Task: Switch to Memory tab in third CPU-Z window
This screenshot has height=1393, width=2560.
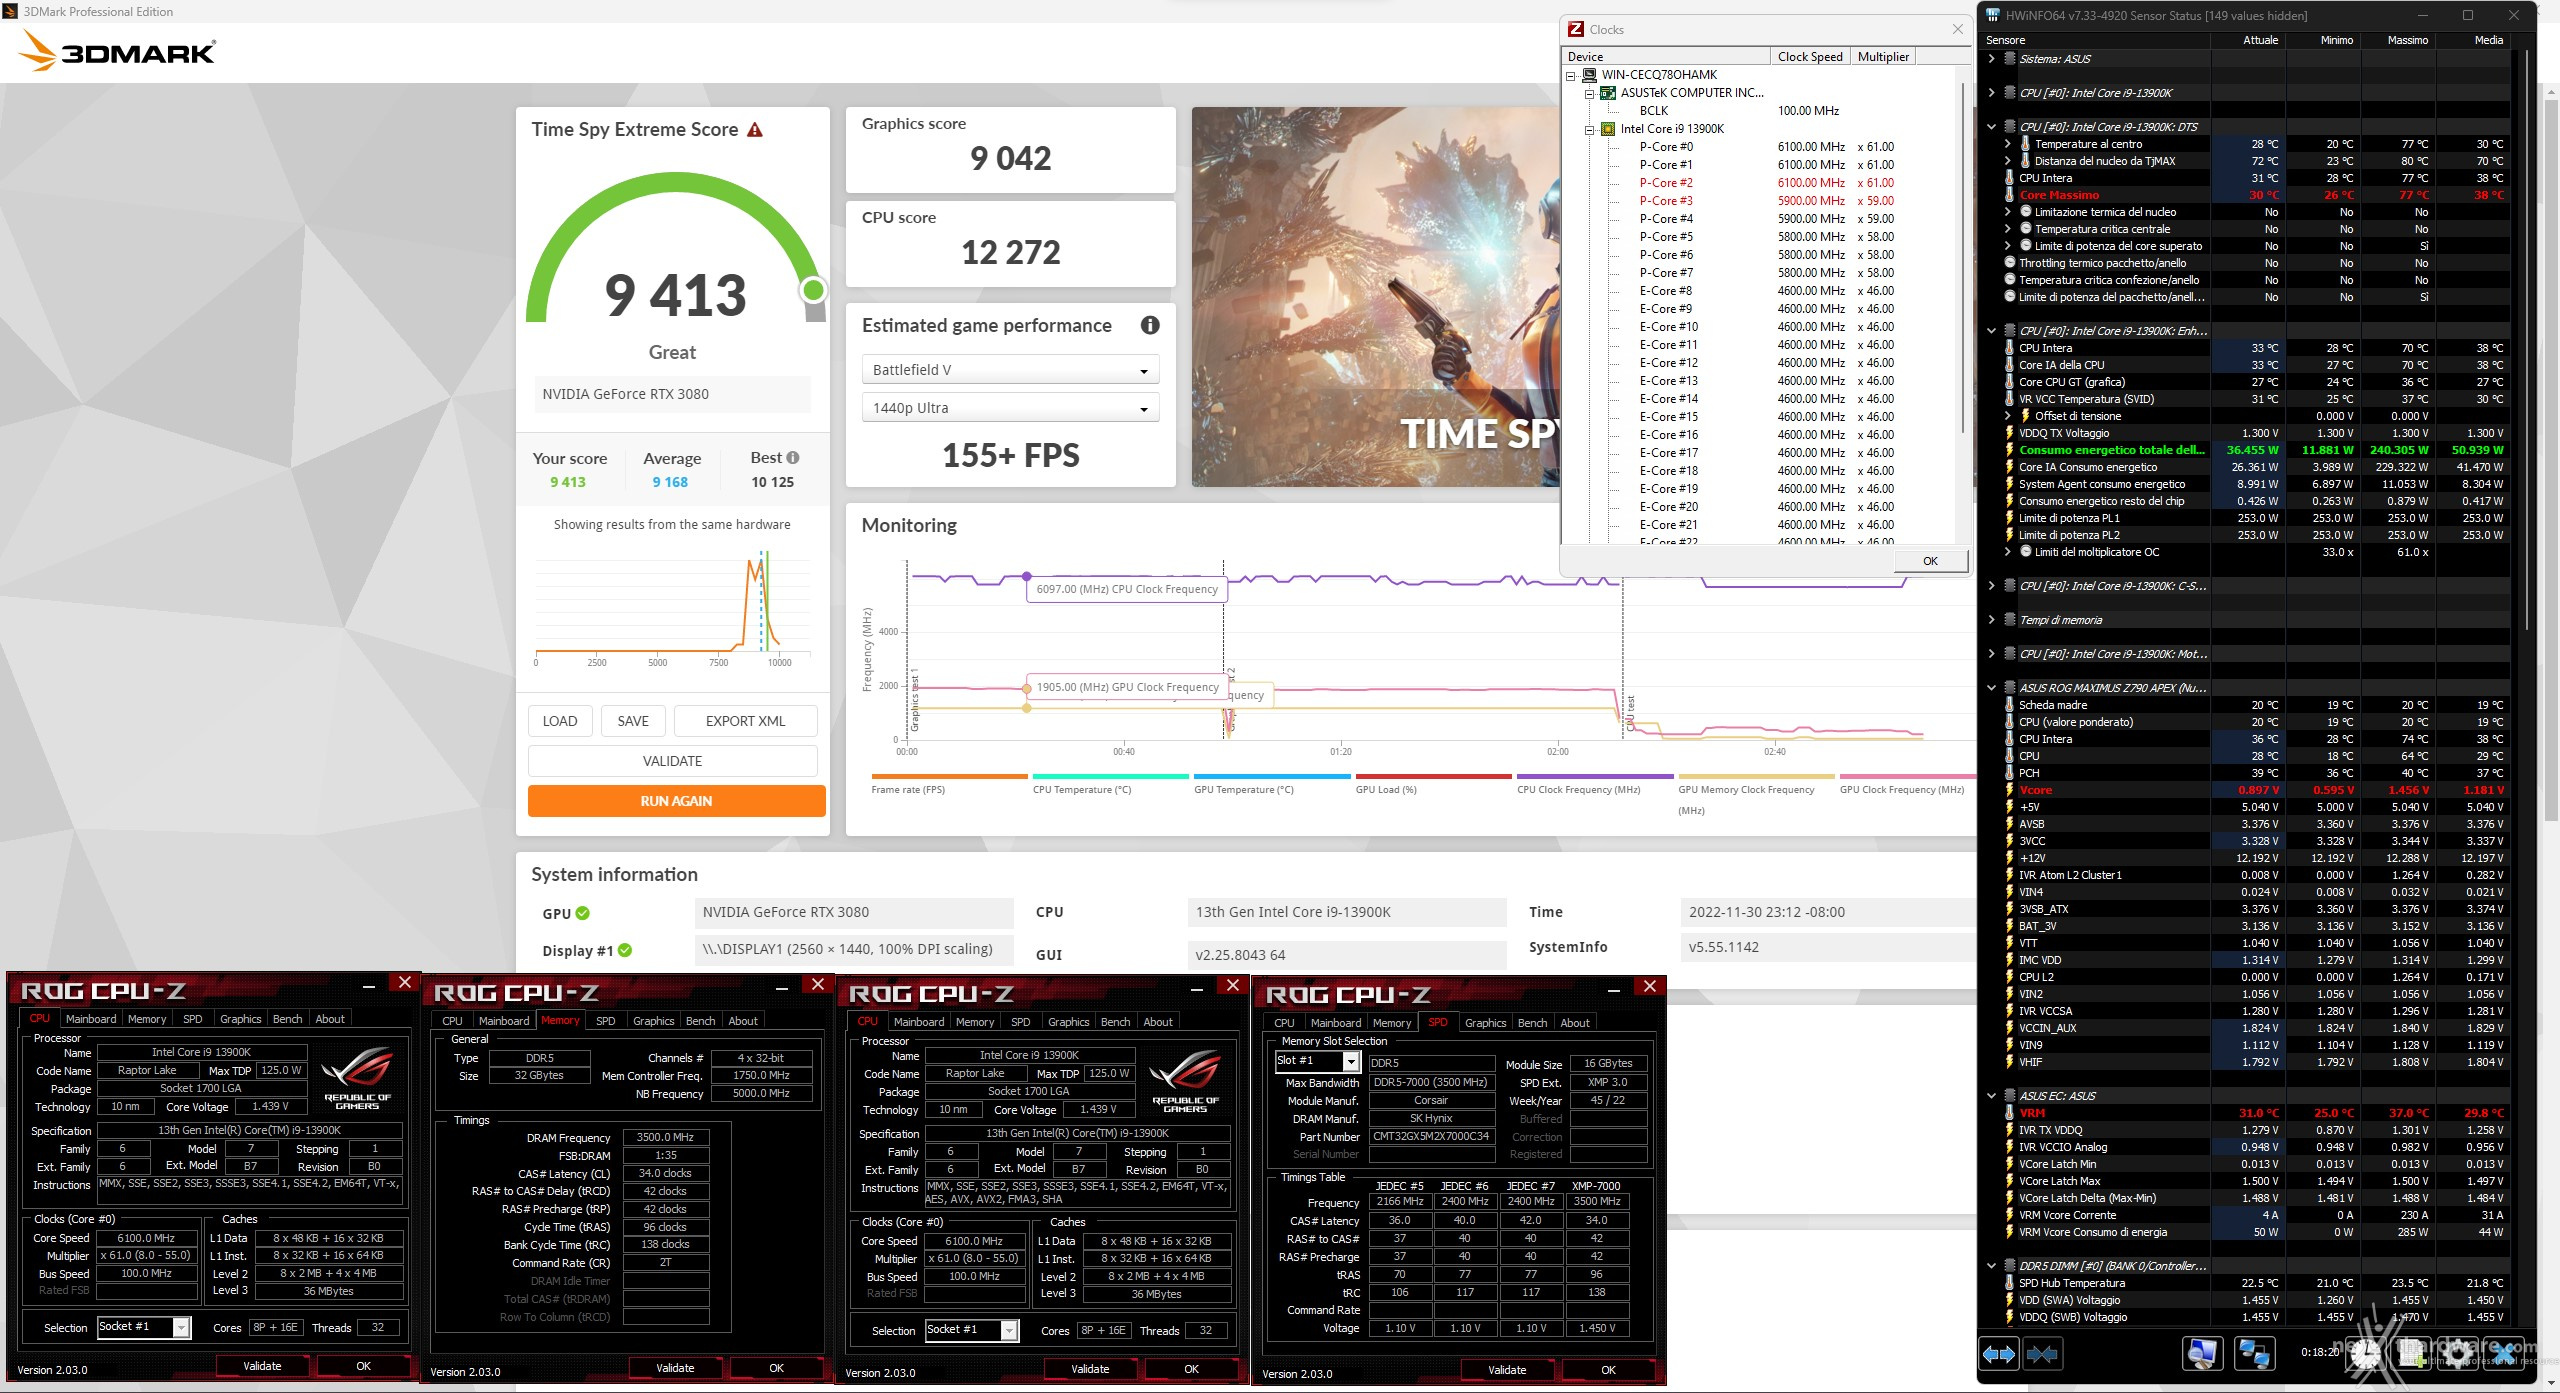Action: [974, 1022]
